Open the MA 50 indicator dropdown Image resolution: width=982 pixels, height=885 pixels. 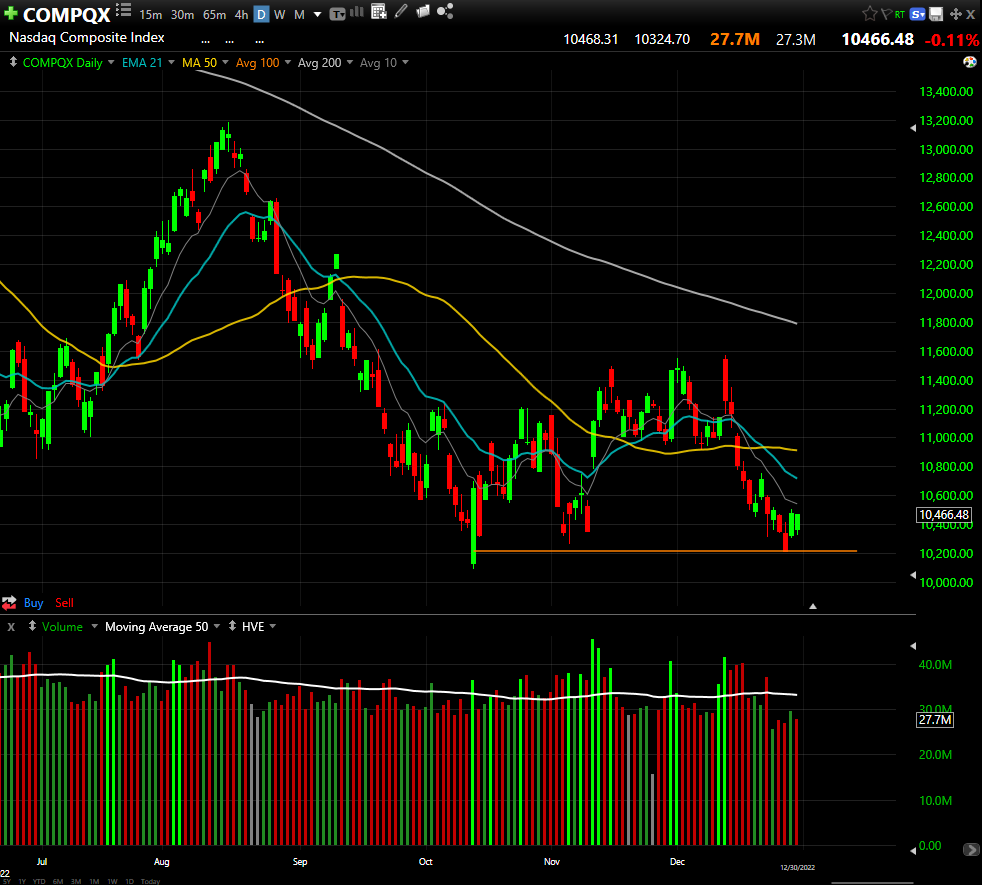225,62
